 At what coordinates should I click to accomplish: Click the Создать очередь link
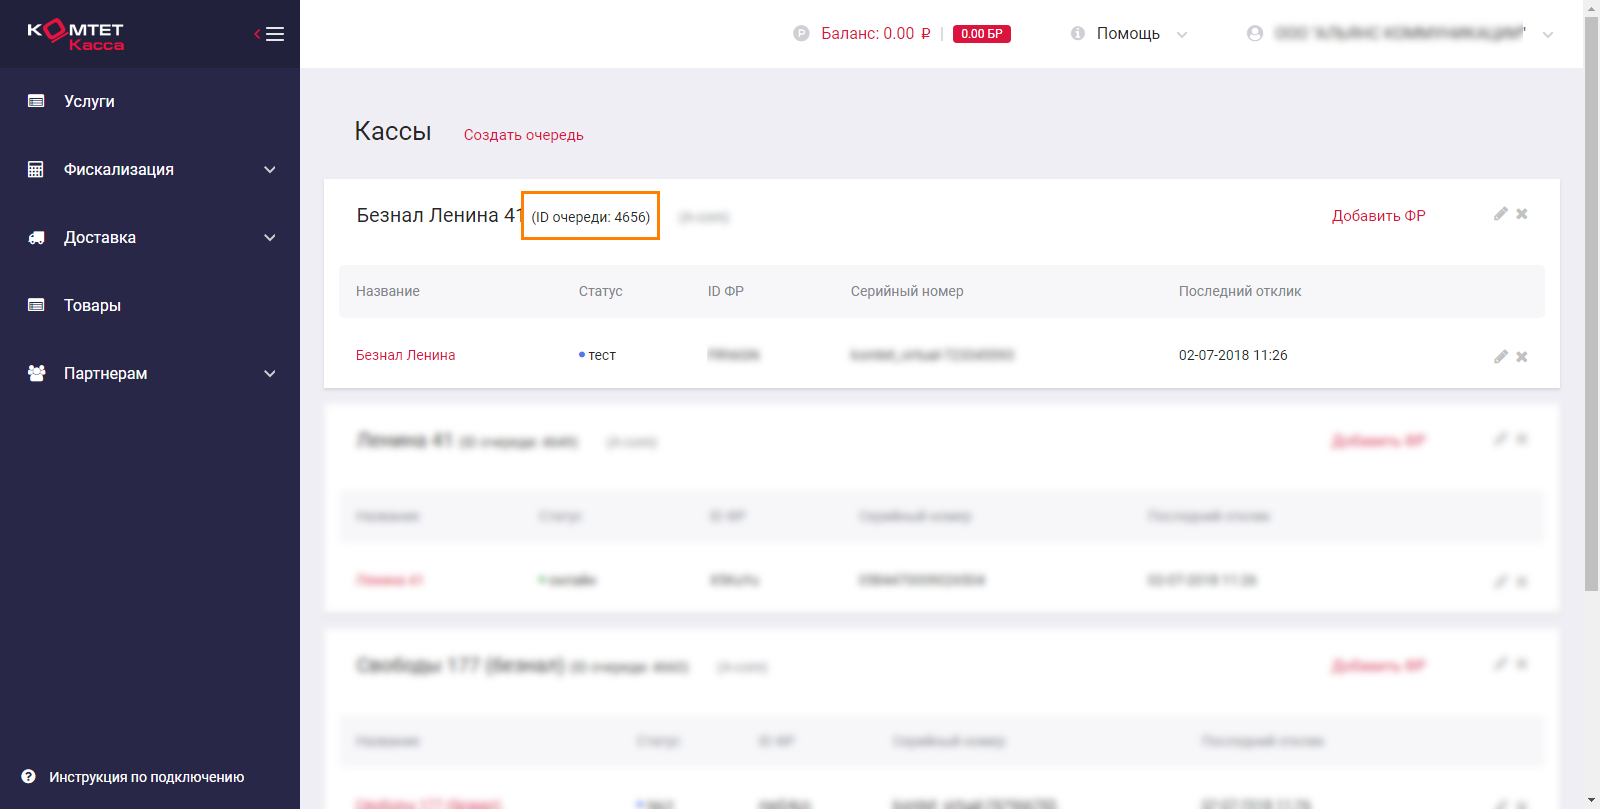point(523,135)
